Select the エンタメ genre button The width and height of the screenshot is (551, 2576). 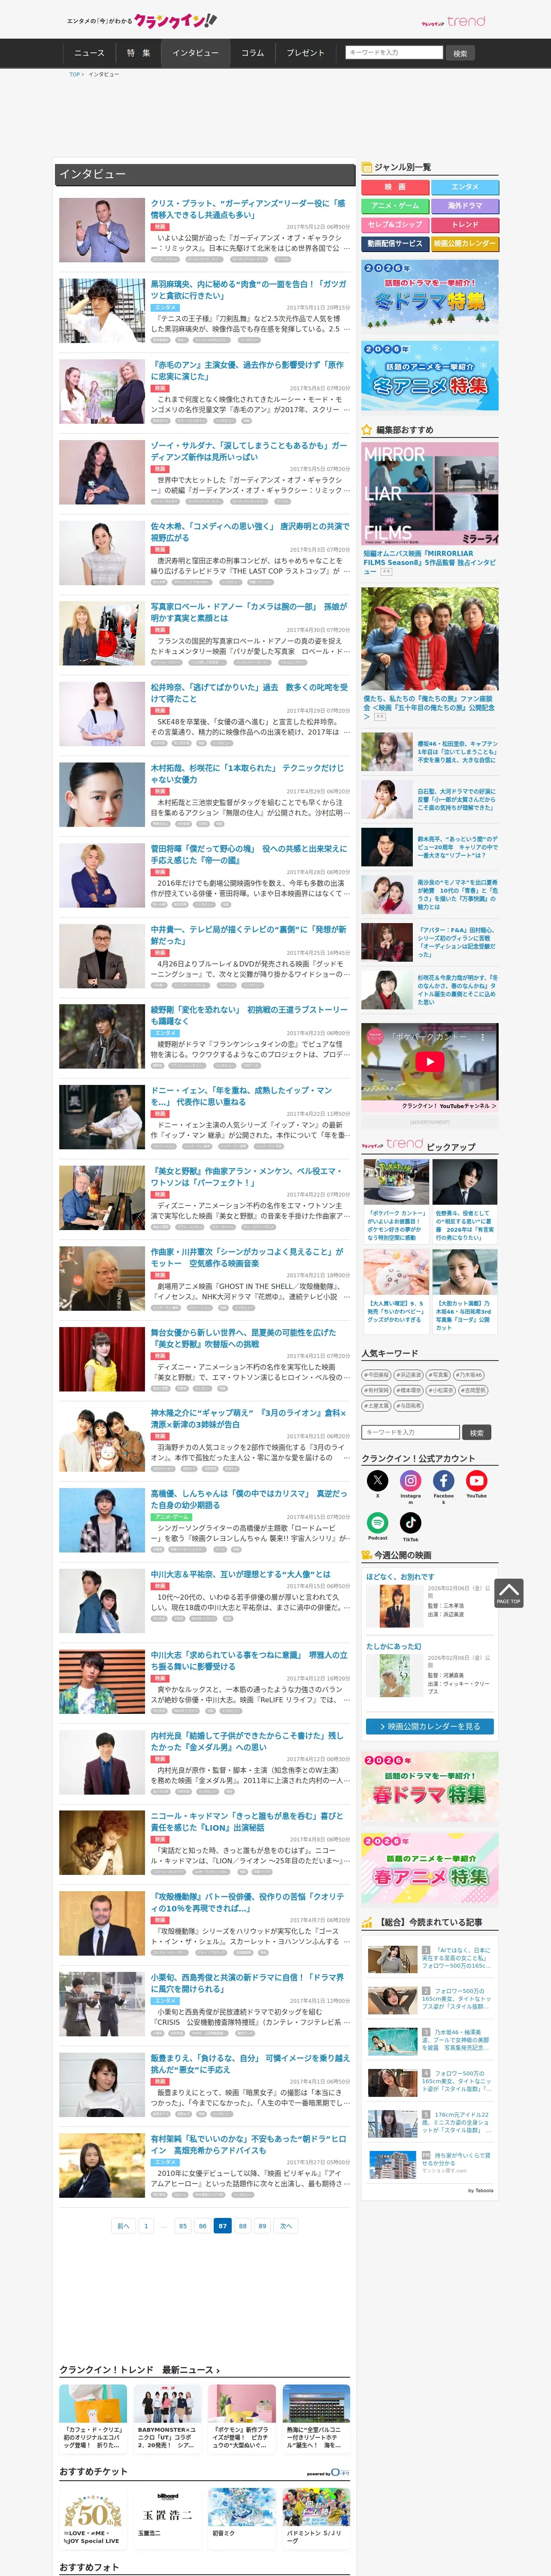tap(465, 187)
